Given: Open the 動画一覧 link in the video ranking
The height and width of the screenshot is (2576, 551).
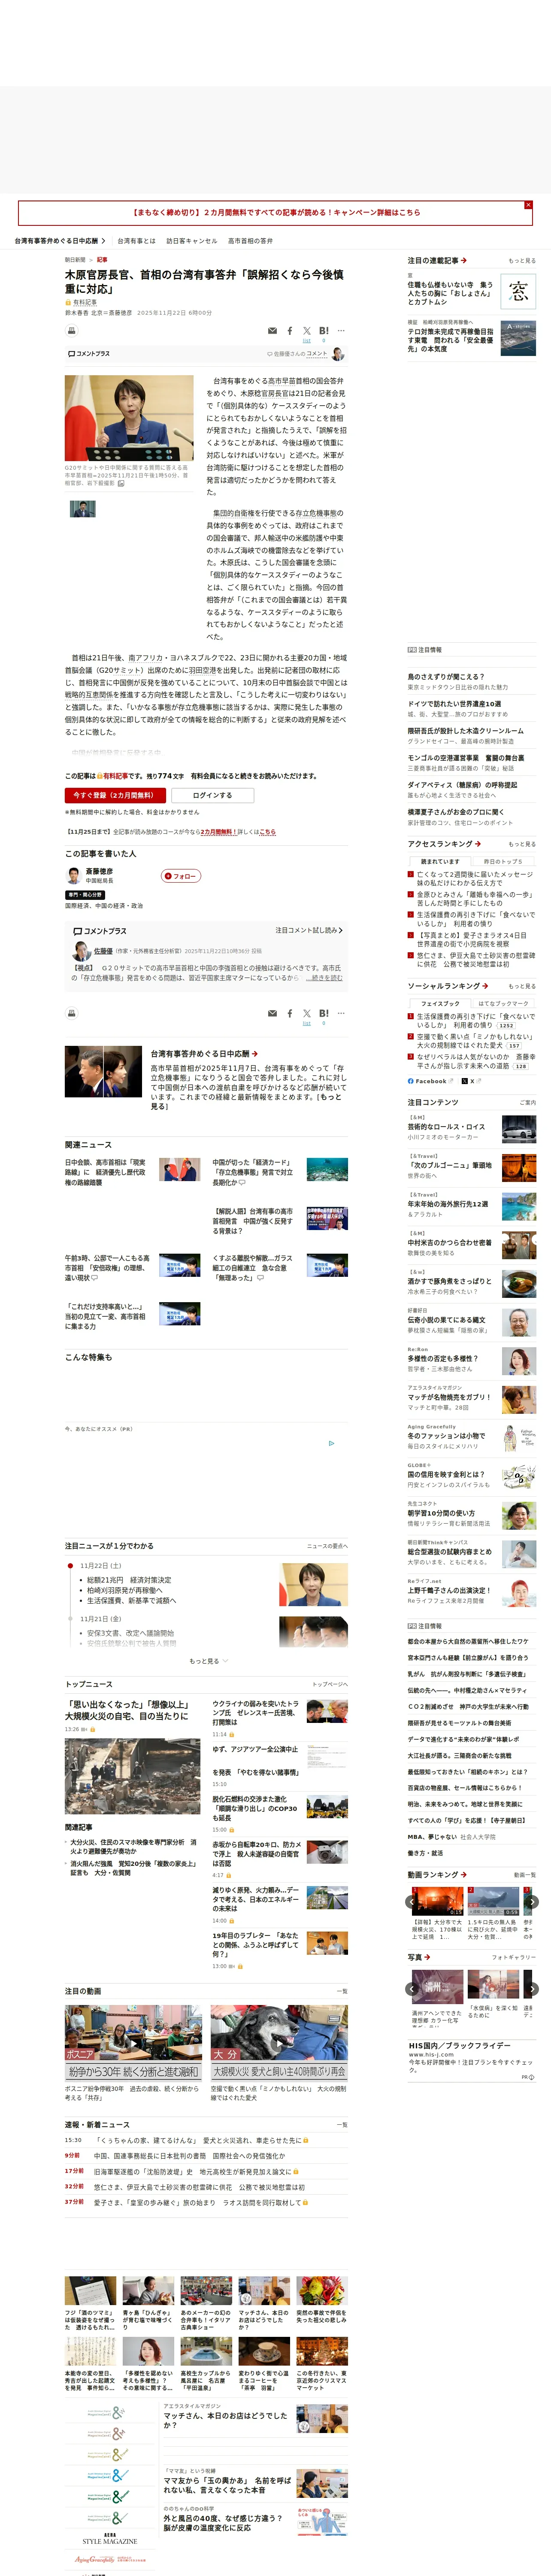Looking at the screenshot, I should pos(524,1875).
